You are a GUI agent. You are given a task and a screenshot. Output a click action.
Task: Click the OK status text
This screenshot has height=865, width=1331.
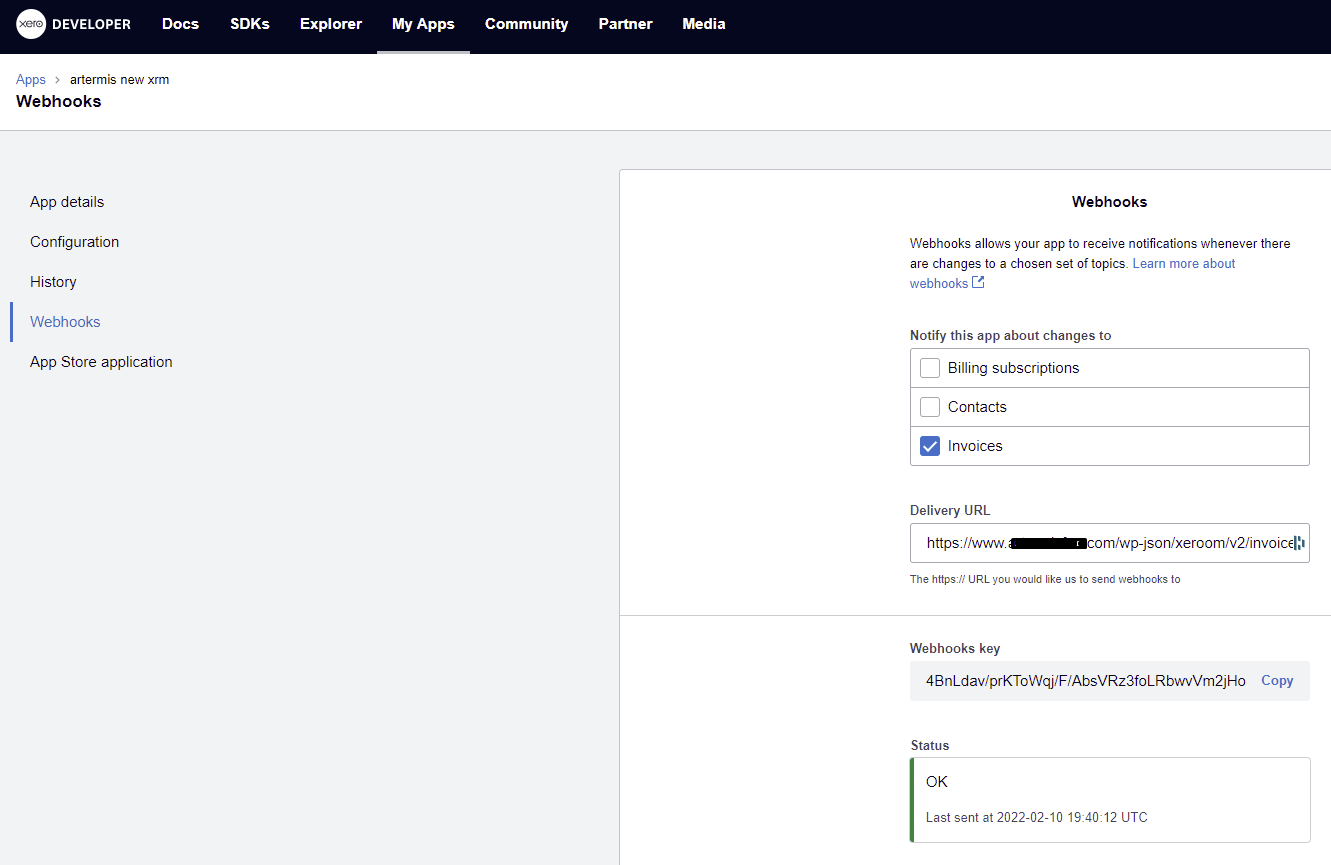tap(937, 782)
